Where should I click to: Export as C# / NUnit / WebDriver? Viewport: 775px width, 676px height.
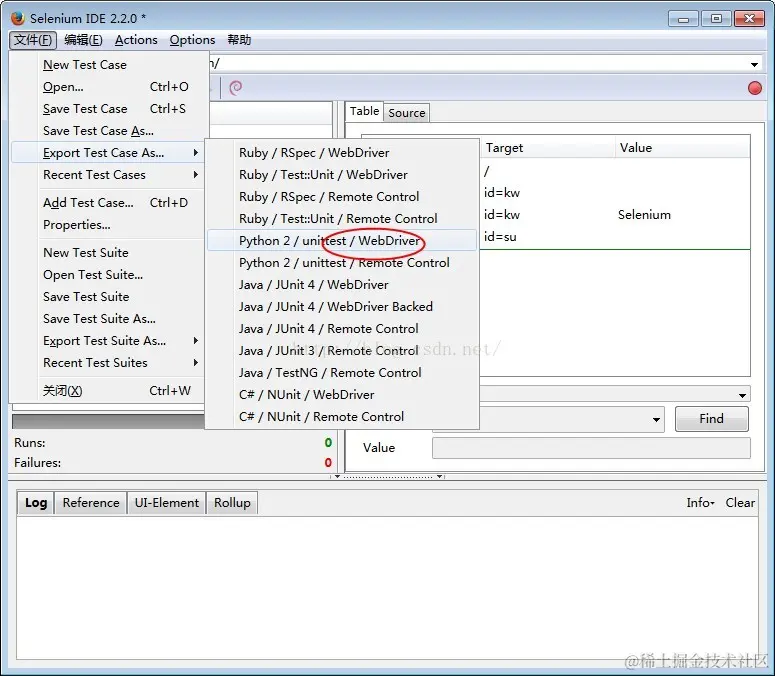(x=342, y=395)
